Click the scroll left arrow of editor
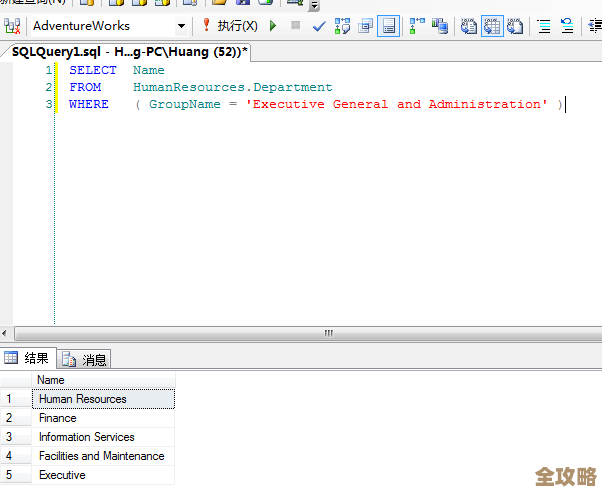Viewport: 602px width, 495px height. click(5, 333)
